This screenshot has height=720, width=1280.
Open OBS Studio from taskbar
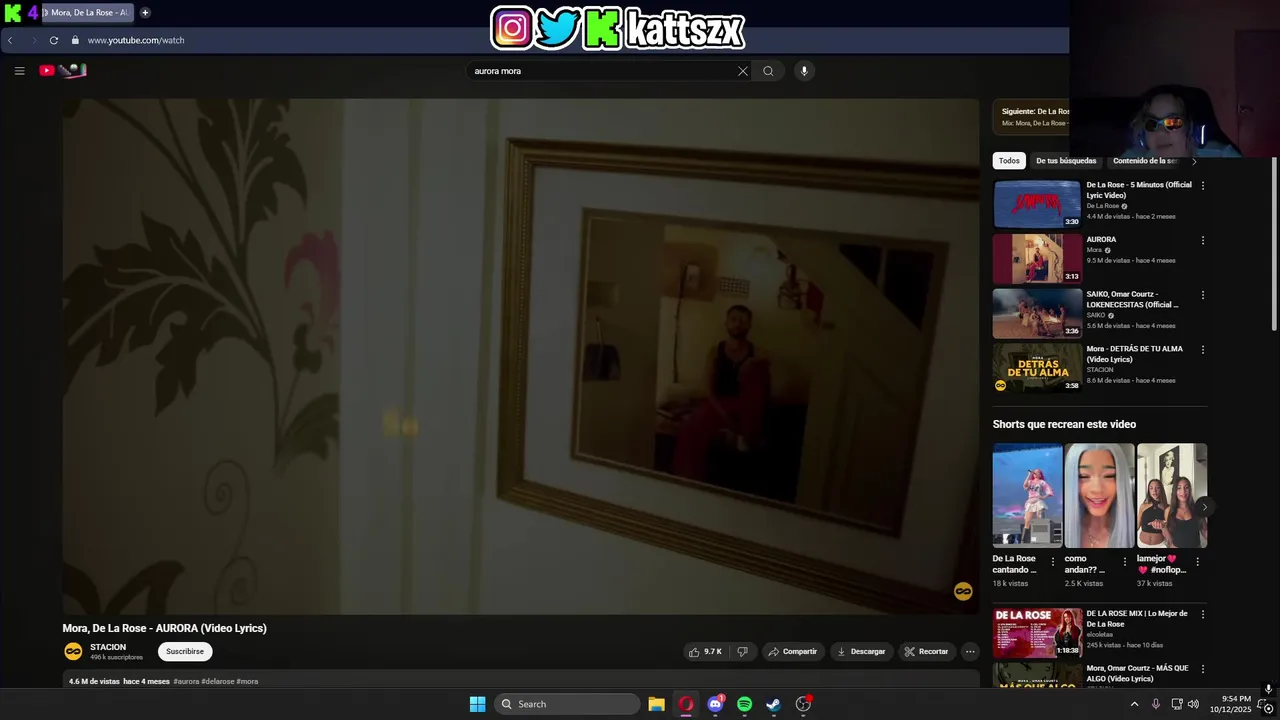click(803, 704)
